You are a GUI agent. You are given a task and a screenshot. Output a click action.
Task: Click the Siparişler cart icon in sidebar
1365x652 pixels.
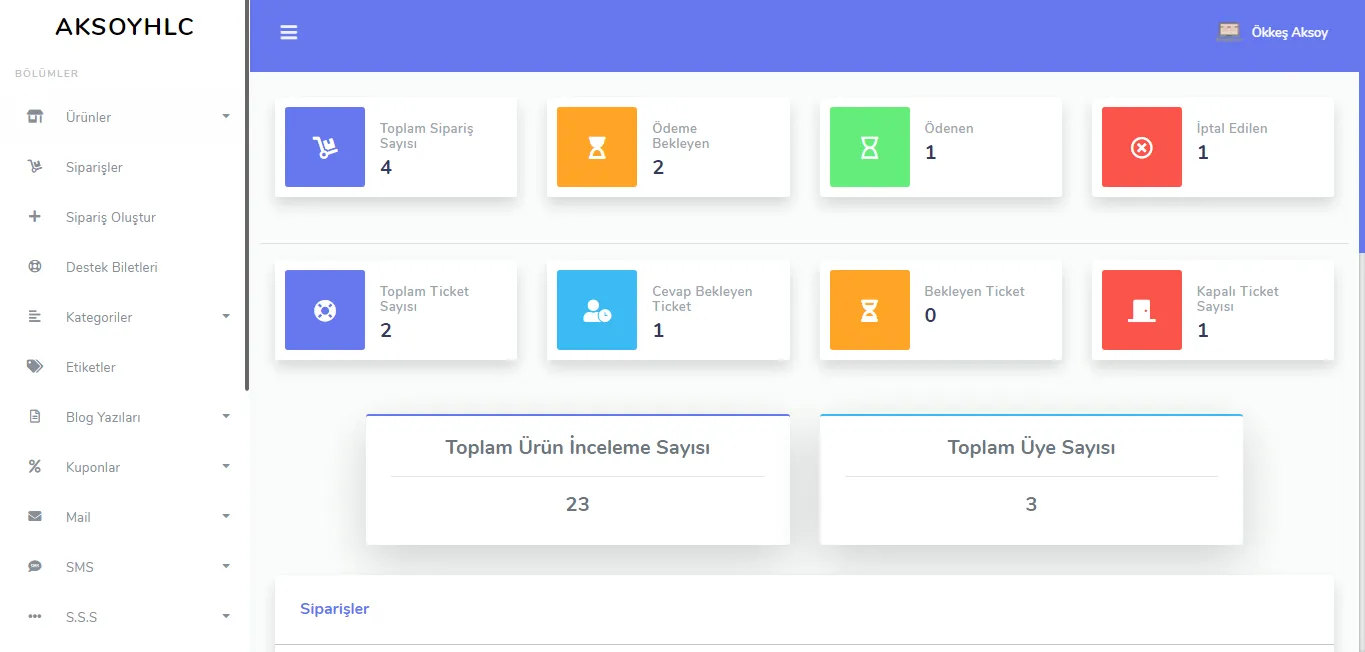point(35,167)
